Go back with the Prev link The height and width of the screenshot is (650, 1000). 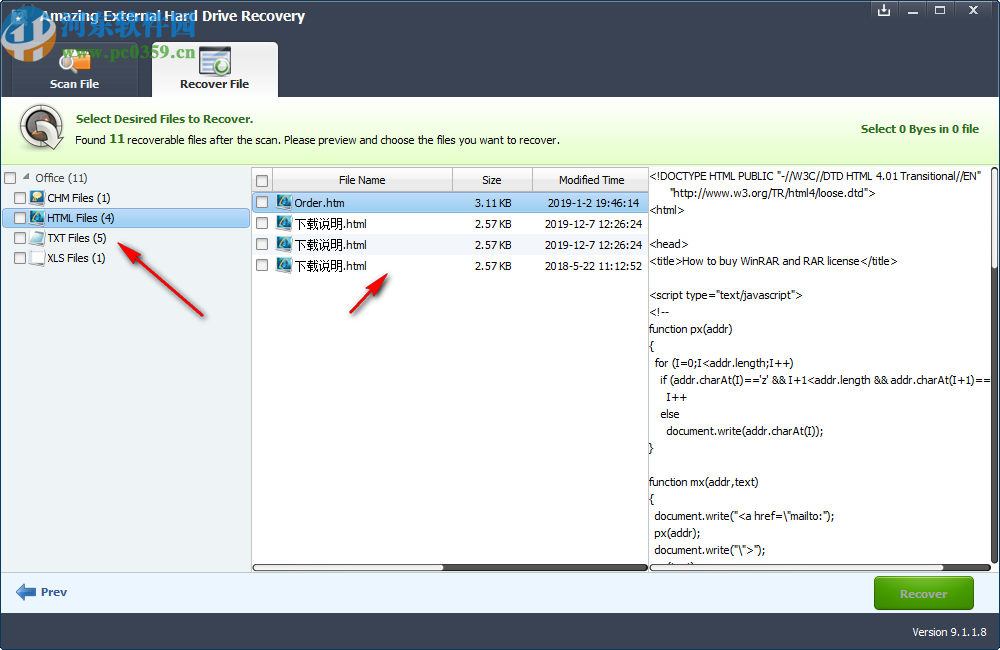pos(54,592)
